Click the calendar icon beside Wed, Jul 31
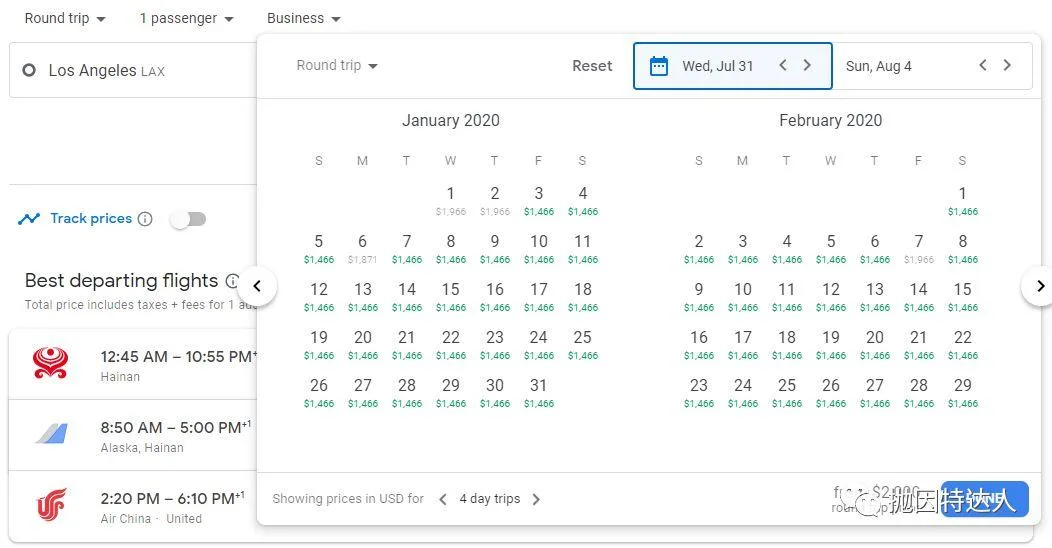Screen dimensions: 1052x548 (x=658, y=66)
